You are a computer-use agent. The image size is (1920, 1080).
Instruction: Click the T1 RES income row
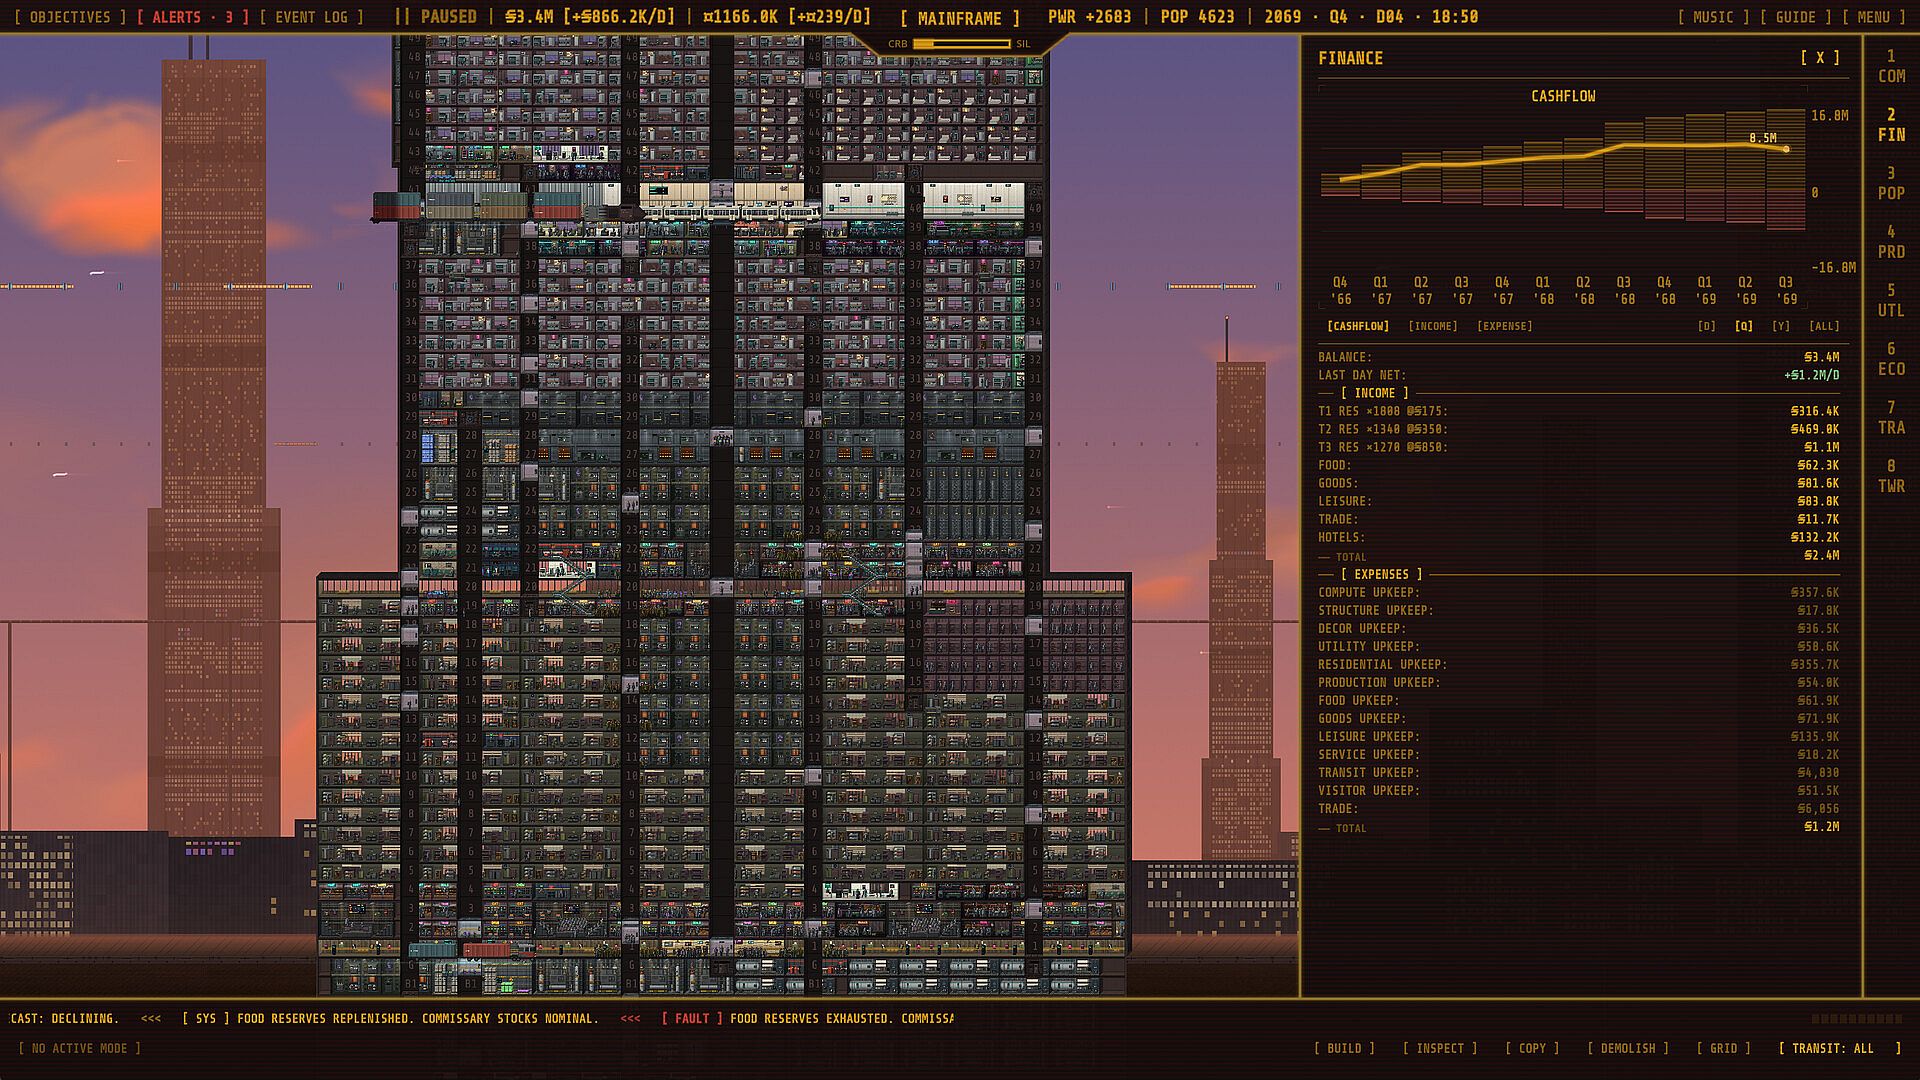click(1578, 411)
